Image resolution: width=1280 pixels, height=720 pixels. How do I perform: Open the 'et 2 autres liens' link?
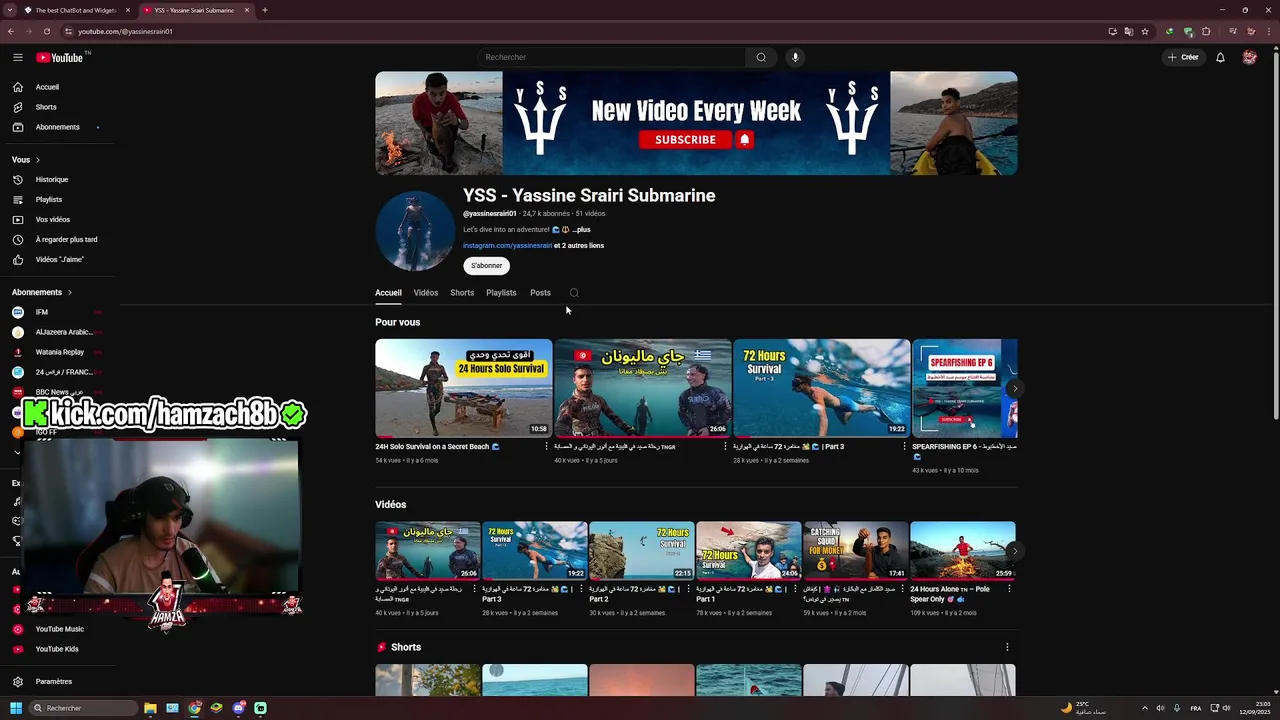tap(579, 245)
